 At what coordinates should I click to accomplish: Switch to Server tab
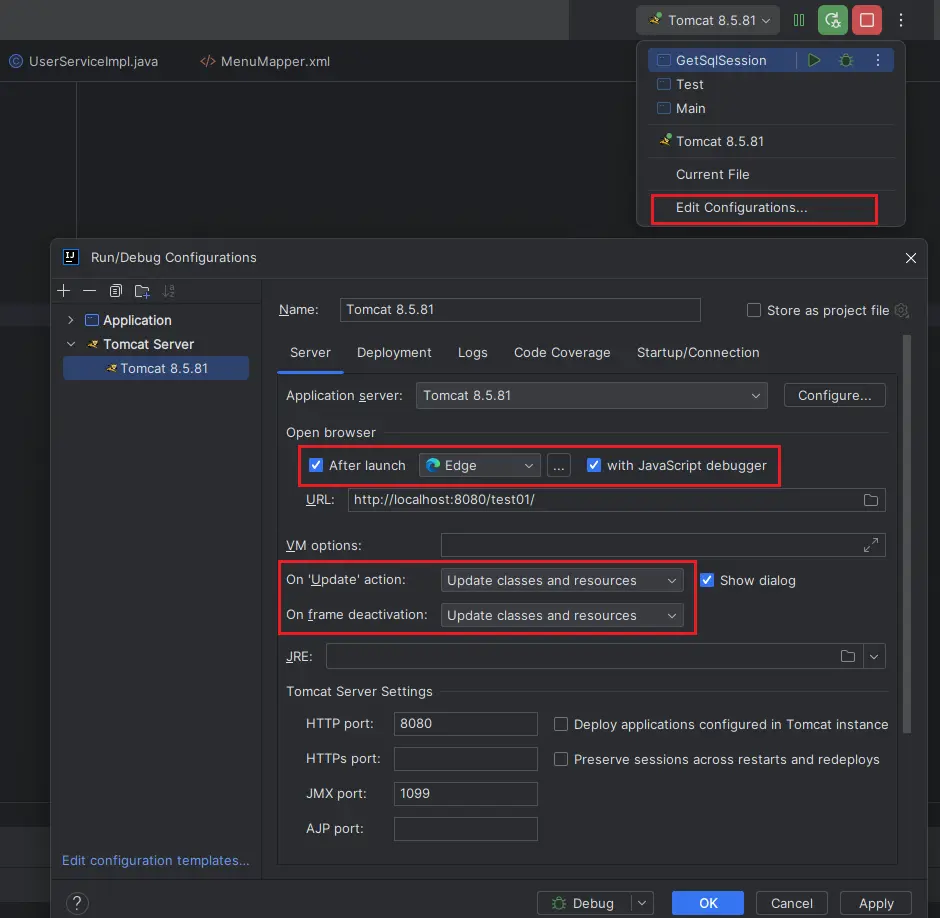pyautogui.click(x=310, y=353)
